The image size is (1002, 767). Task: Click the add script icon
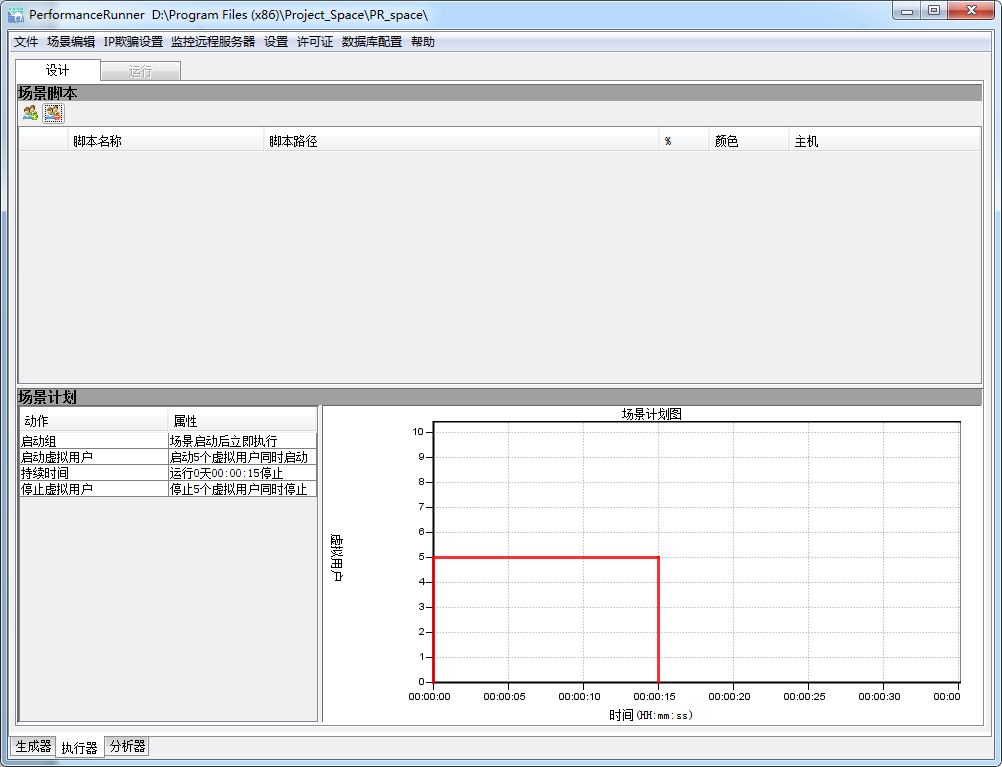(x=30, y=113)
